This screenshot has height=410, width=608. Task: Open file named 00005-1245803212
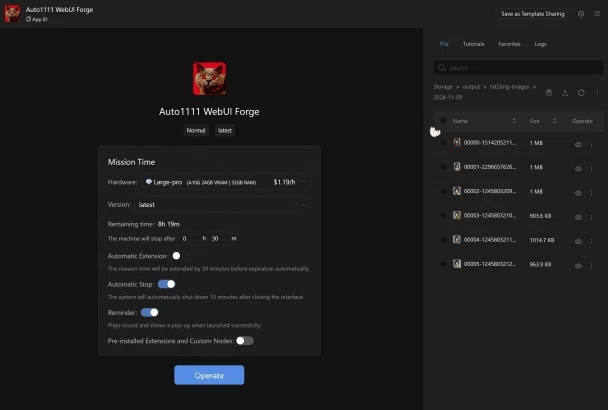click(490, 264)
